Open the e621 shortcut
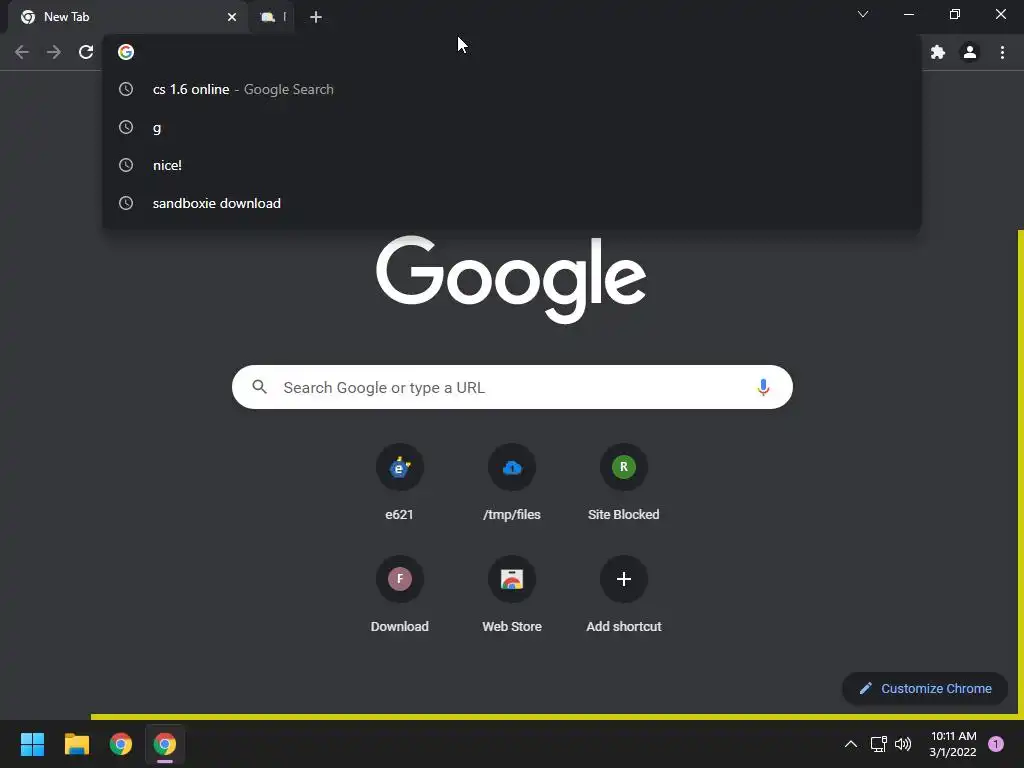Image resolution: width=1024 pixels, height=768 pixels. tap(400, 483)
